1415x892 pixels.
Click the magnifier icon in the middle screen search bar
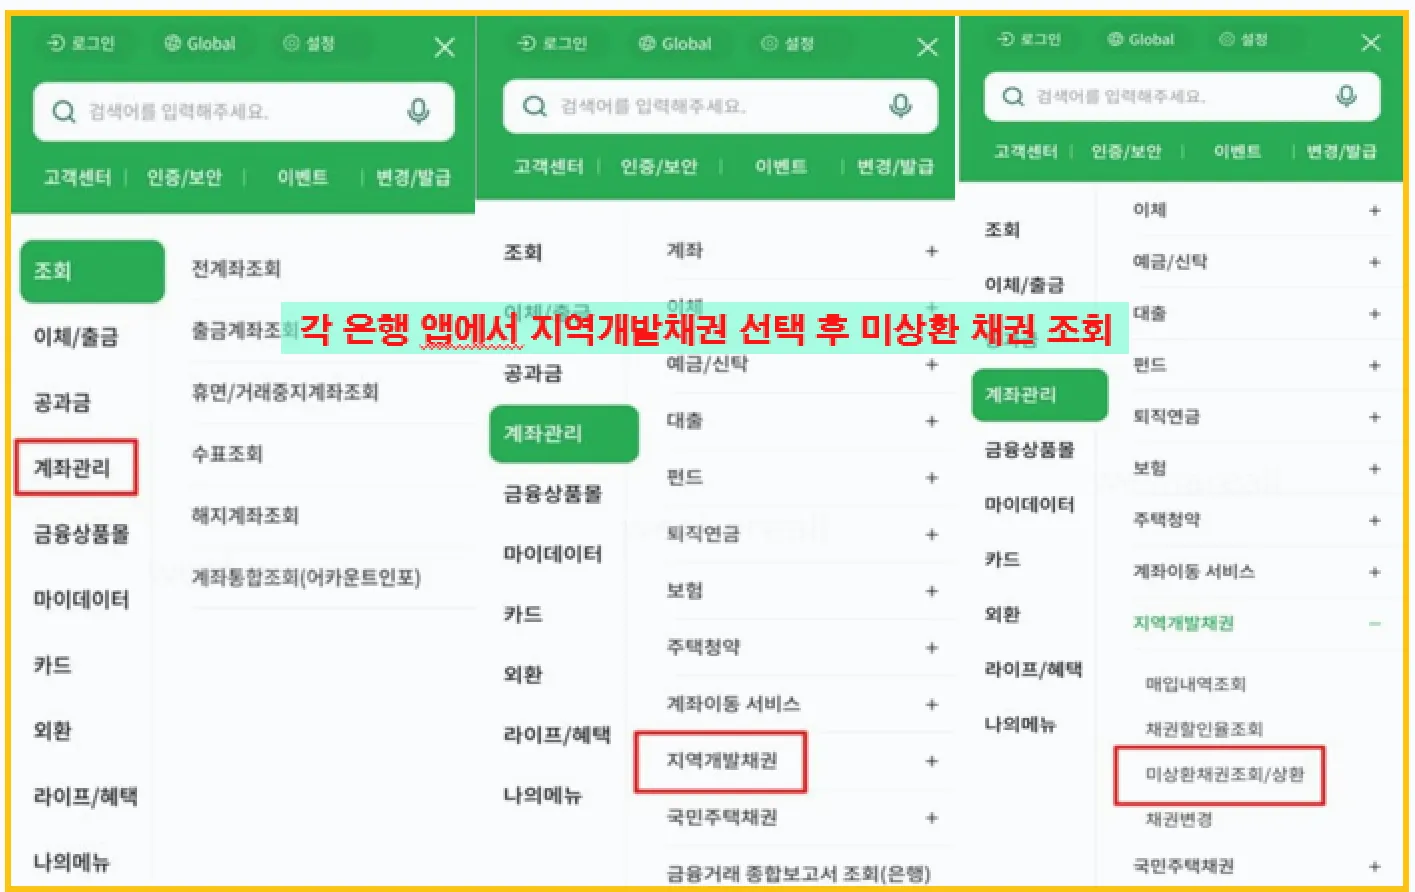click(535, 105)
